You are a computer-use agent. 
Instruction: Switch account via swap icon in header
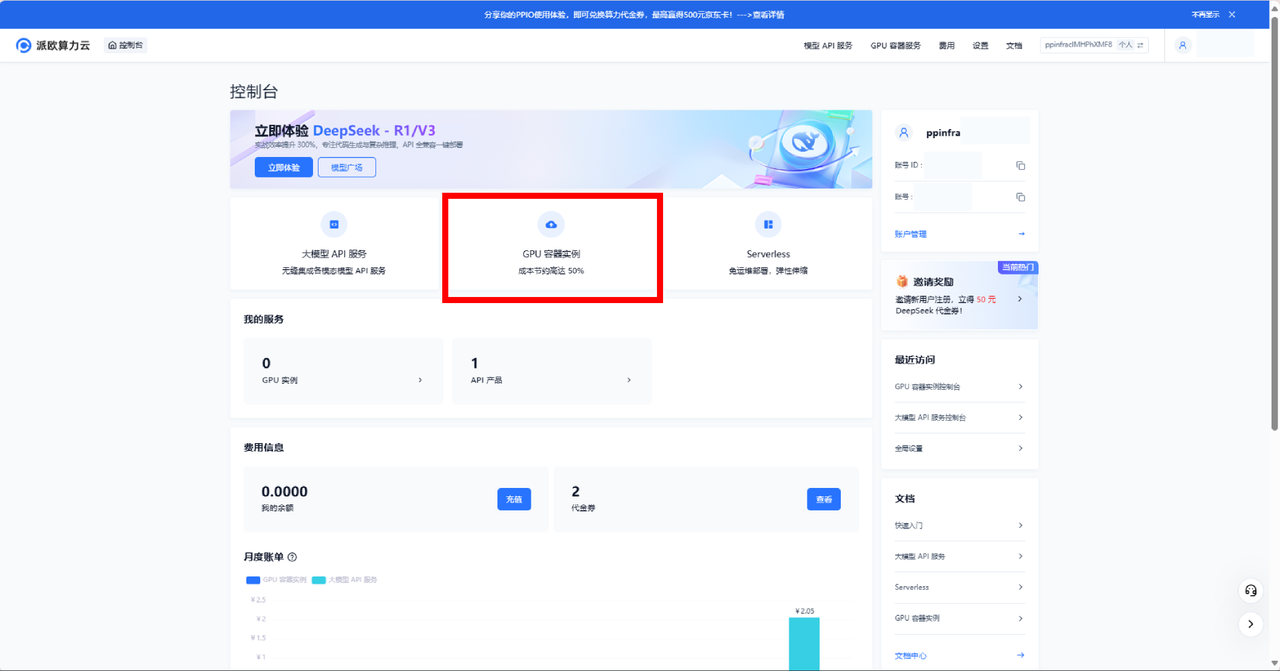(x=1141, y=45)
